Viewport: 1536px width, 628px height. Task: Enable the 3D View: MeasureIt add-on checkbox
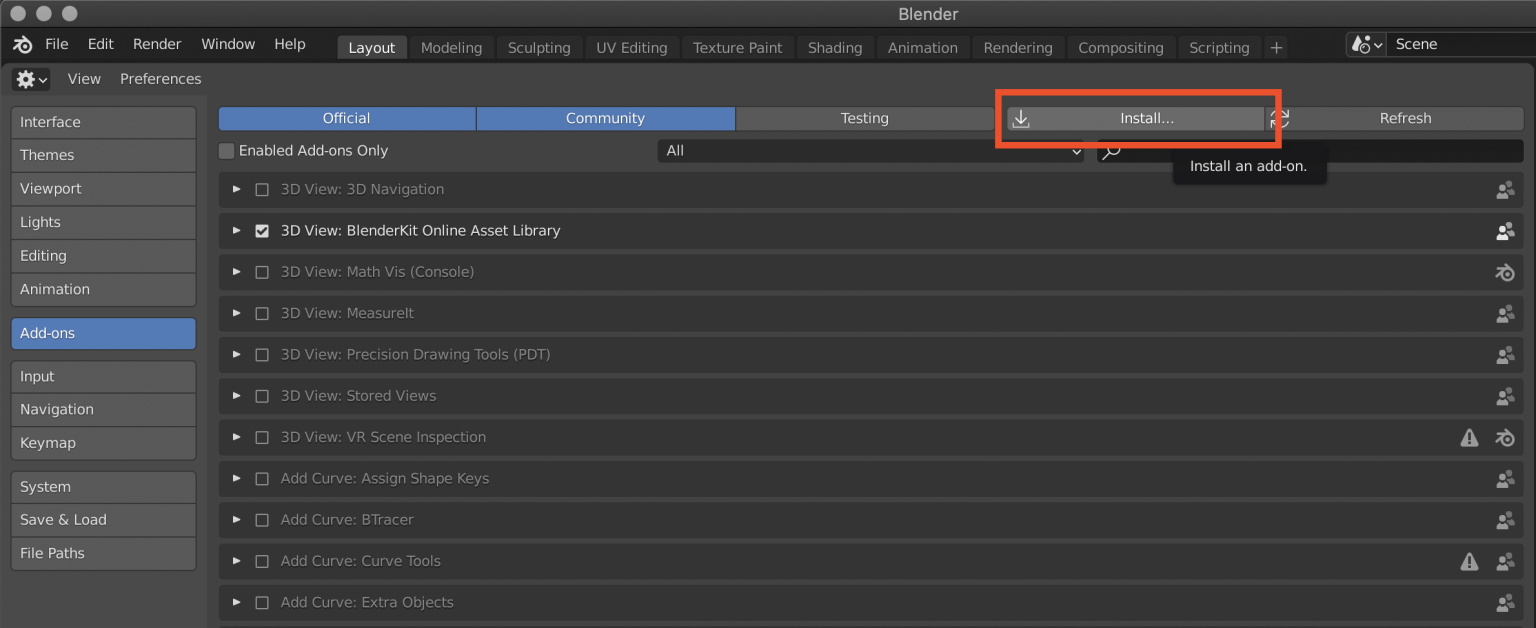tap(262, 313)
